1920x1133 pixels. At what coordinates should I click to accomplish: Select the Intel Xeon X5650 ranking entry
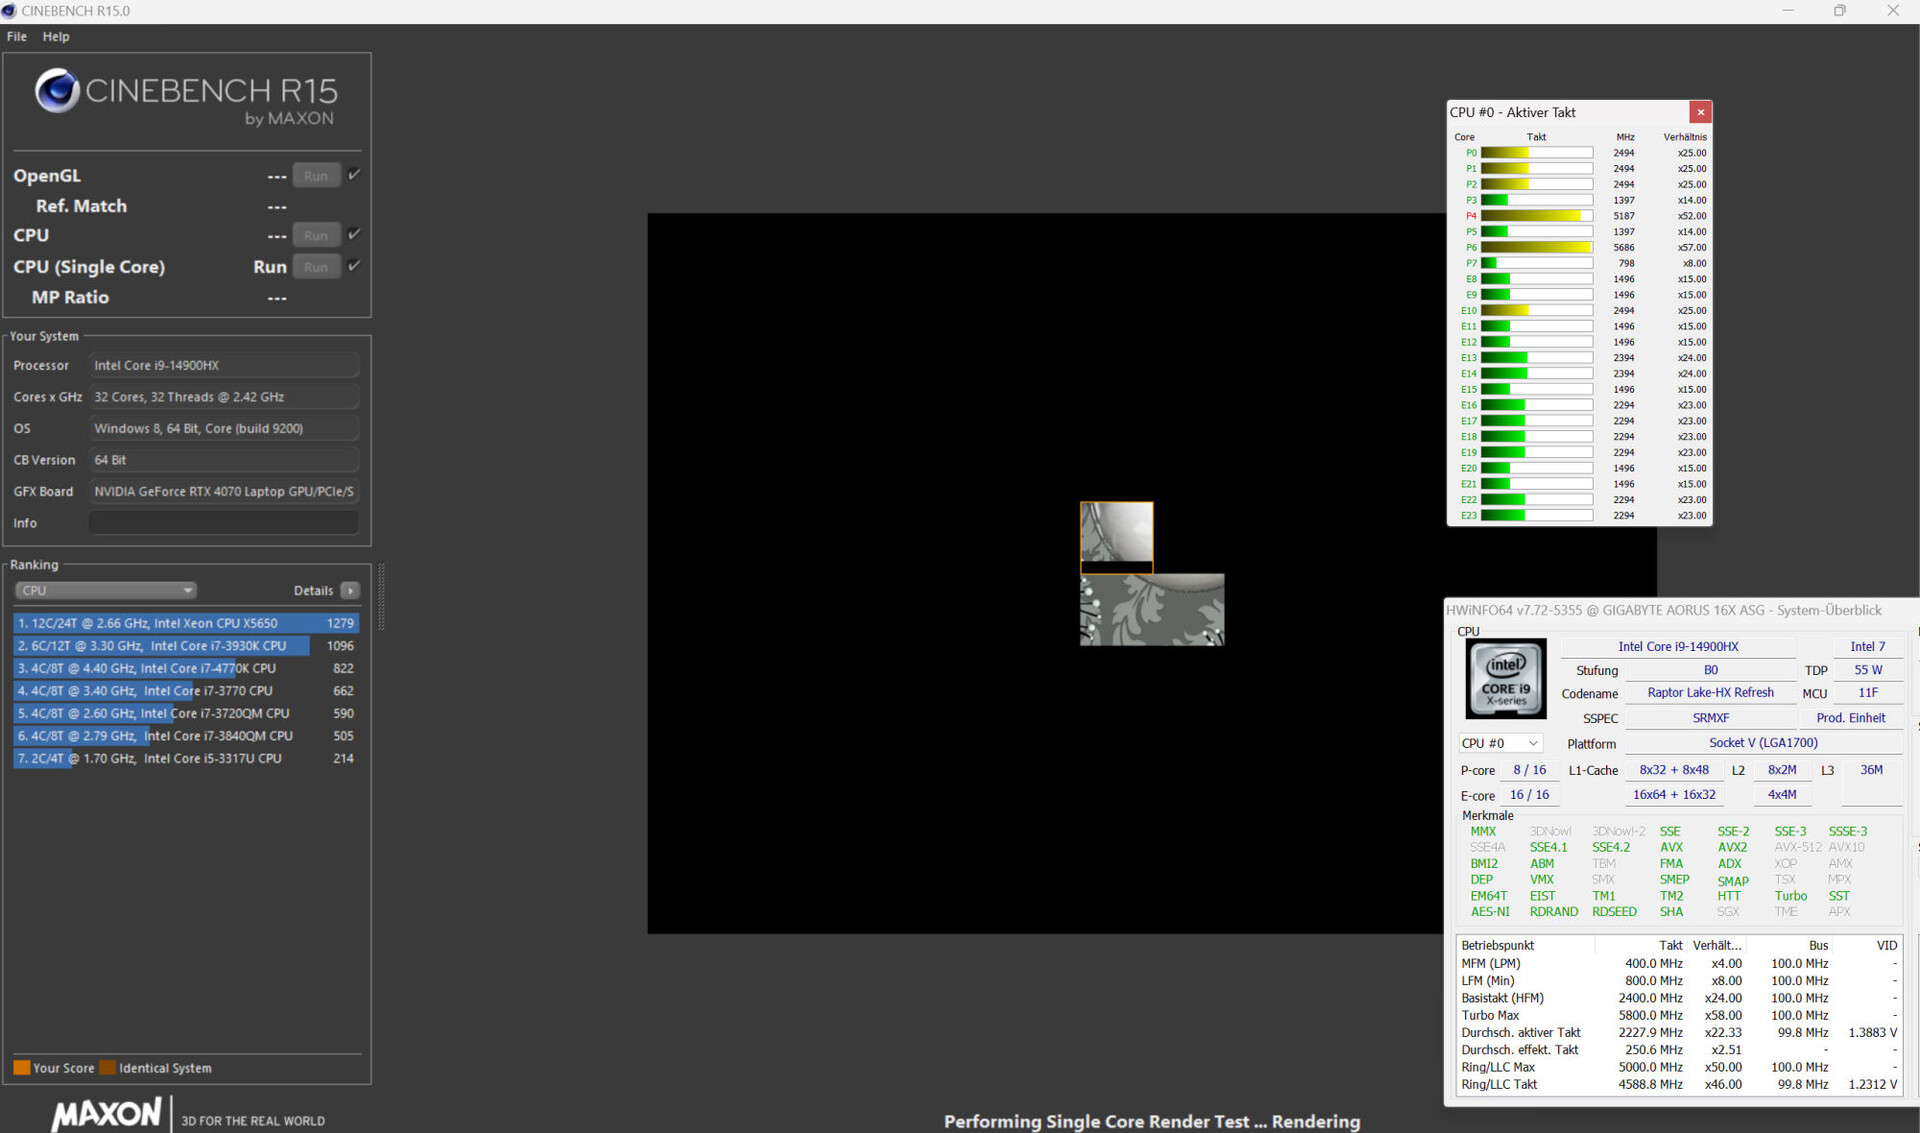(x=185, y=623)
